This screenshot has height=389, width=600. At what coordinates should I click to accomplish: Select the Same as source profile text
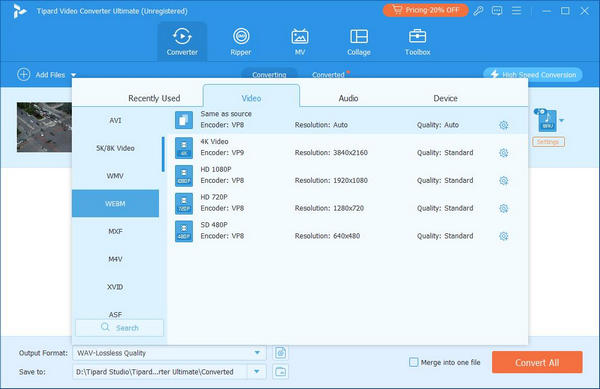point(226,114)
